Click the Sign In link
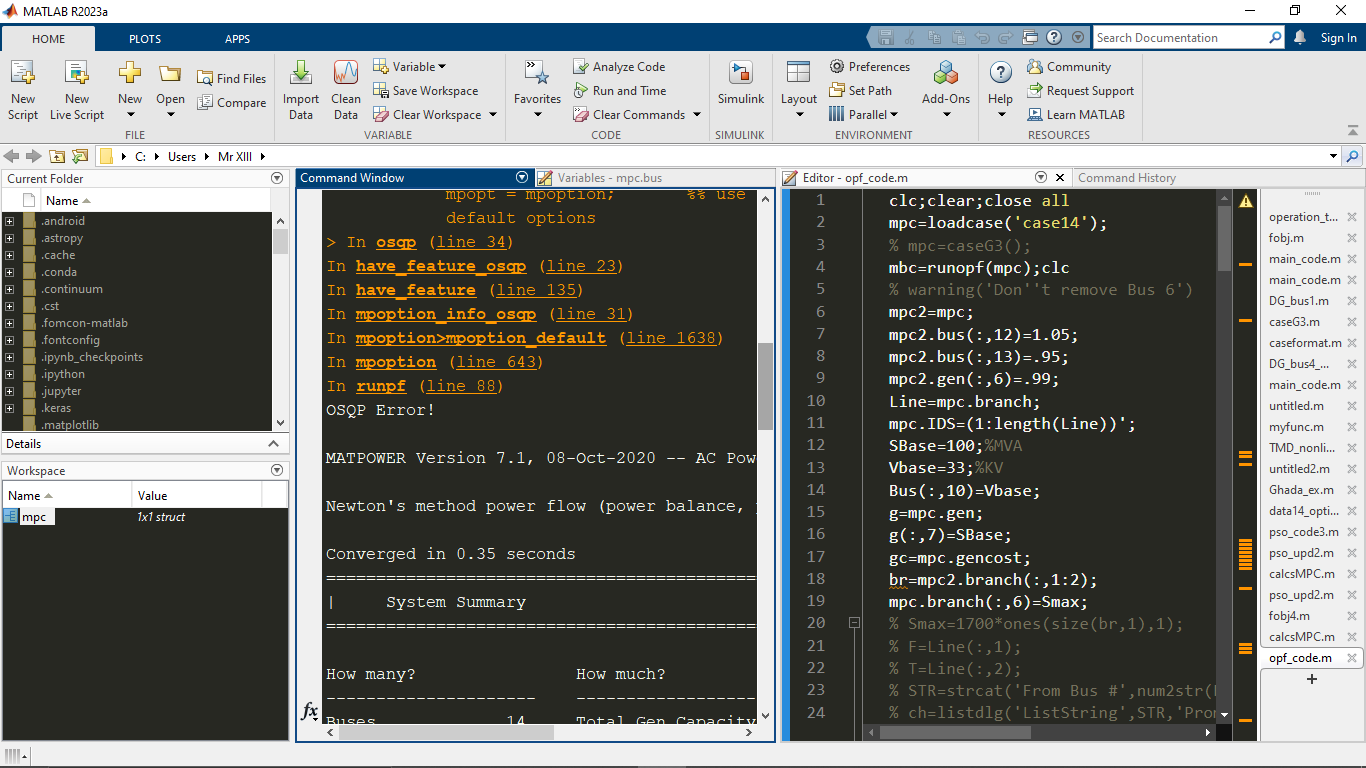This screenshot has height=768, width=1366. (x=1337, y=37)
